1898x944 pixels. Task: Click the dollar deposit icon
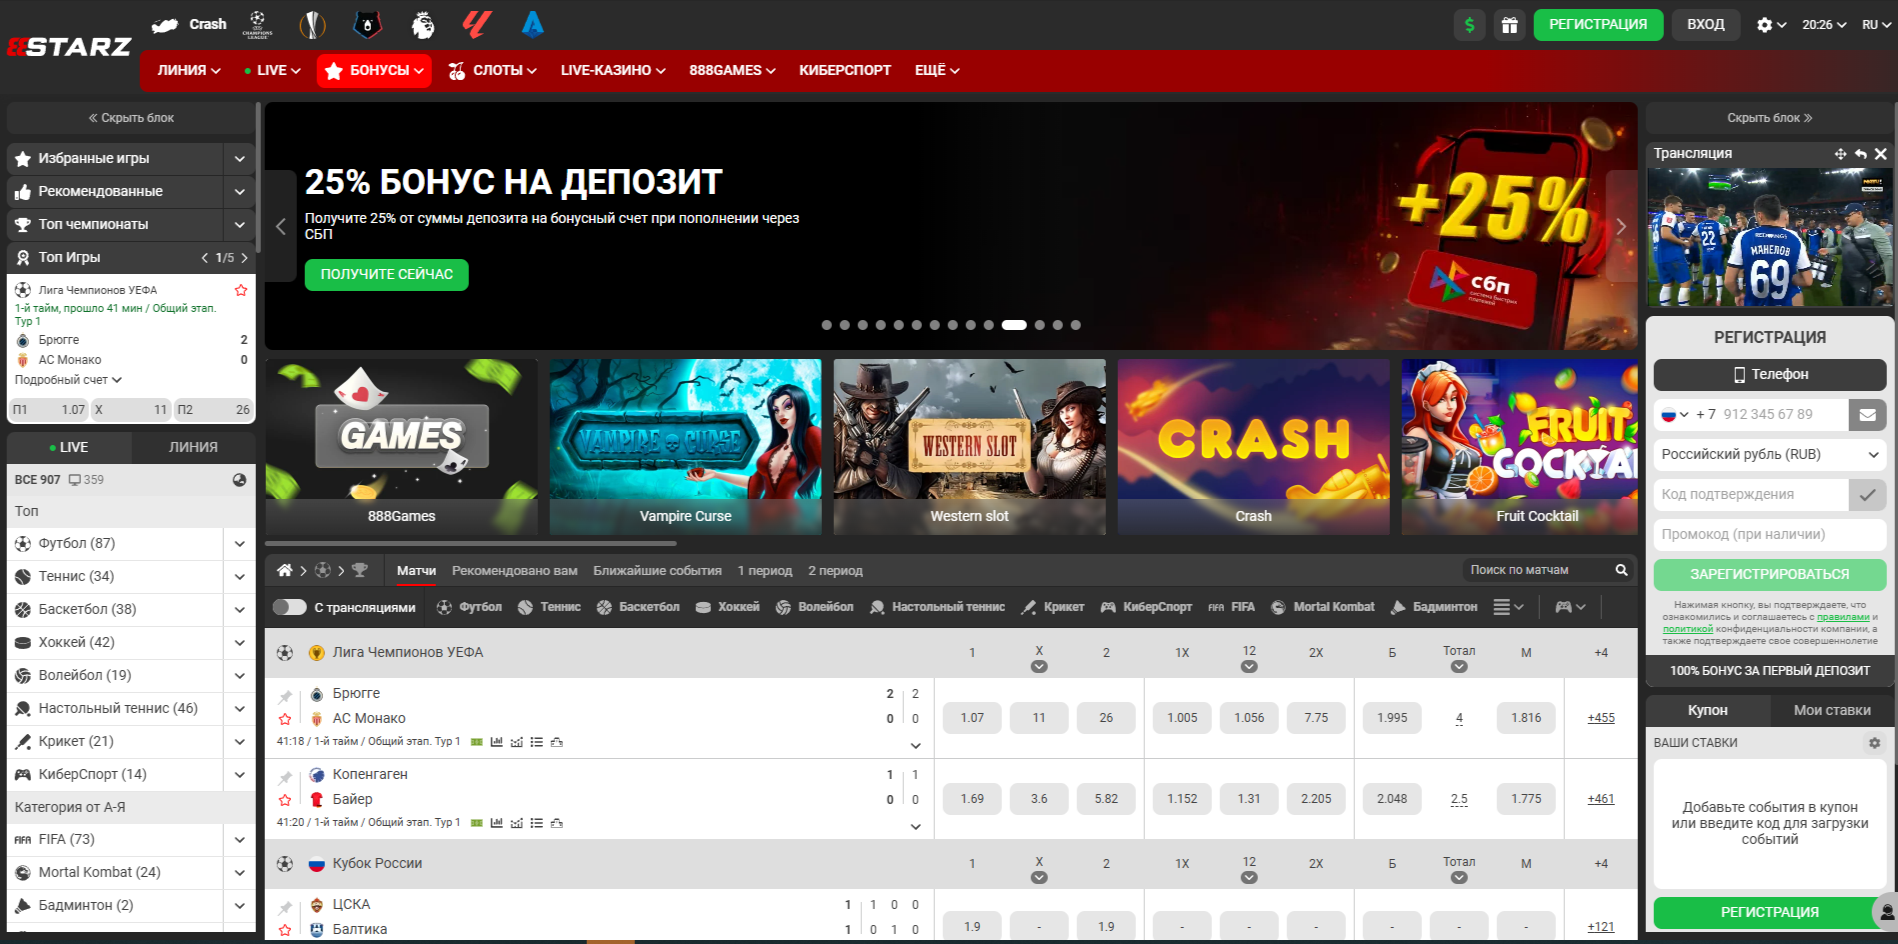point(1469,25)
